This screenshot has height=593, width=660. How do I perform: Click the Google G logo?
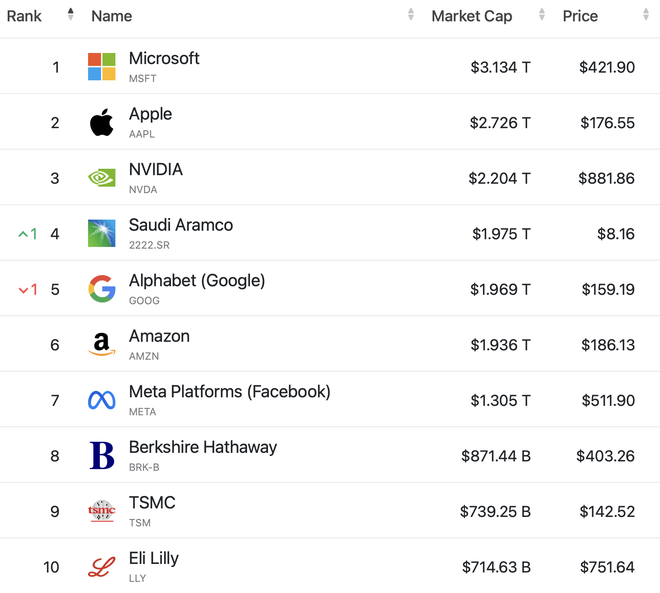[101, 289]
